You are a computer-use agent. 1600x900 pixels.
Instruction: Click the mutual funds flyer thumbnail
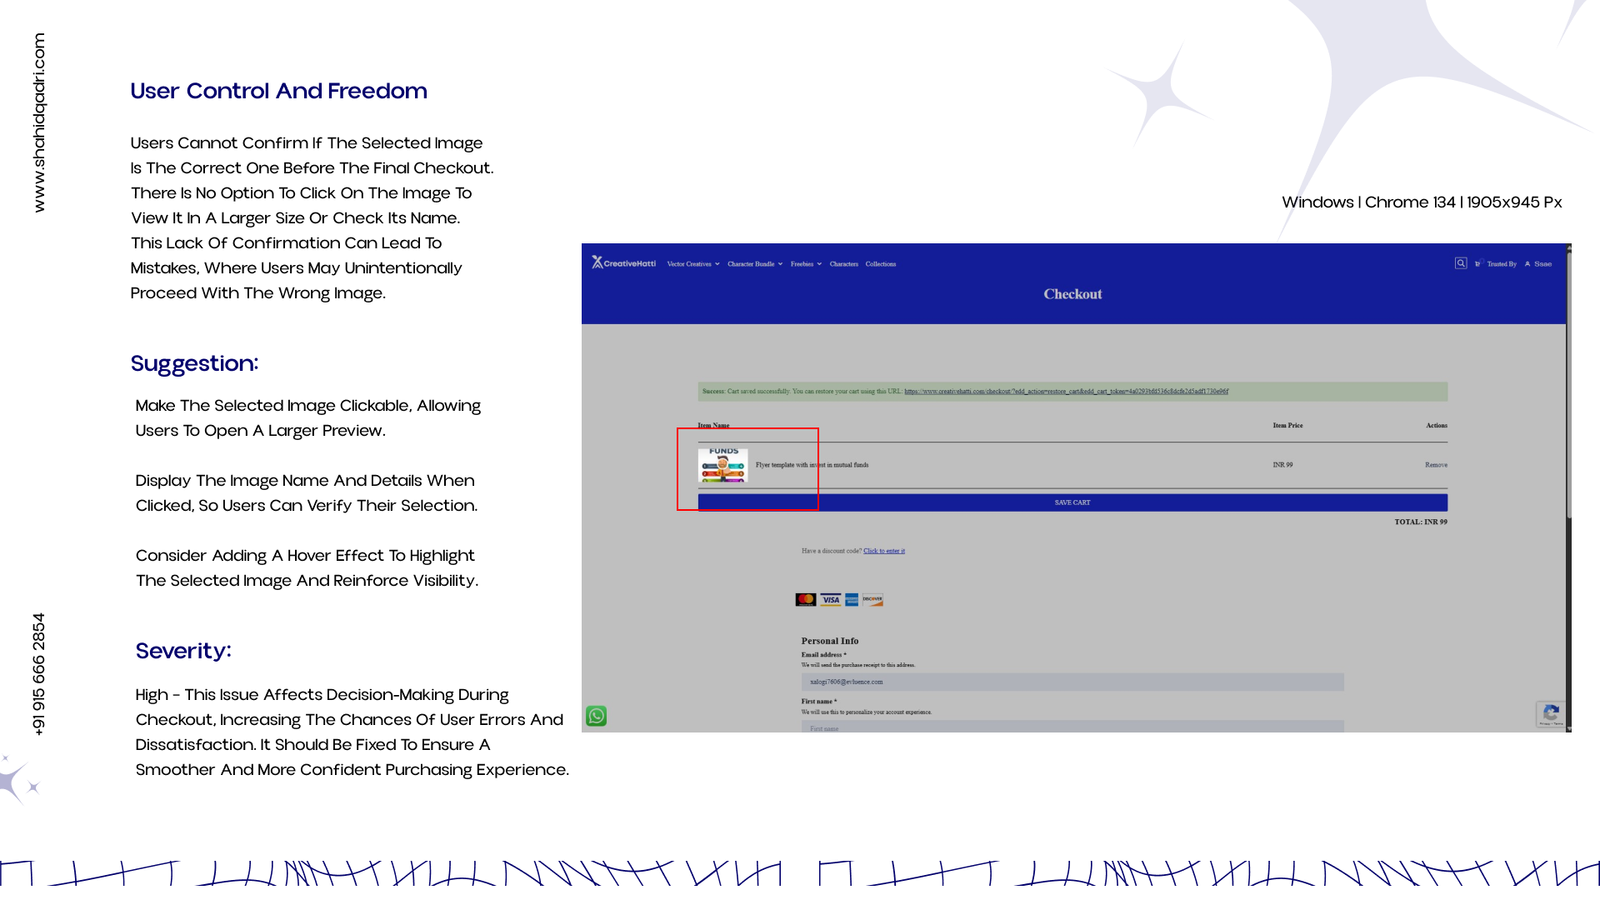click(723, 465)
